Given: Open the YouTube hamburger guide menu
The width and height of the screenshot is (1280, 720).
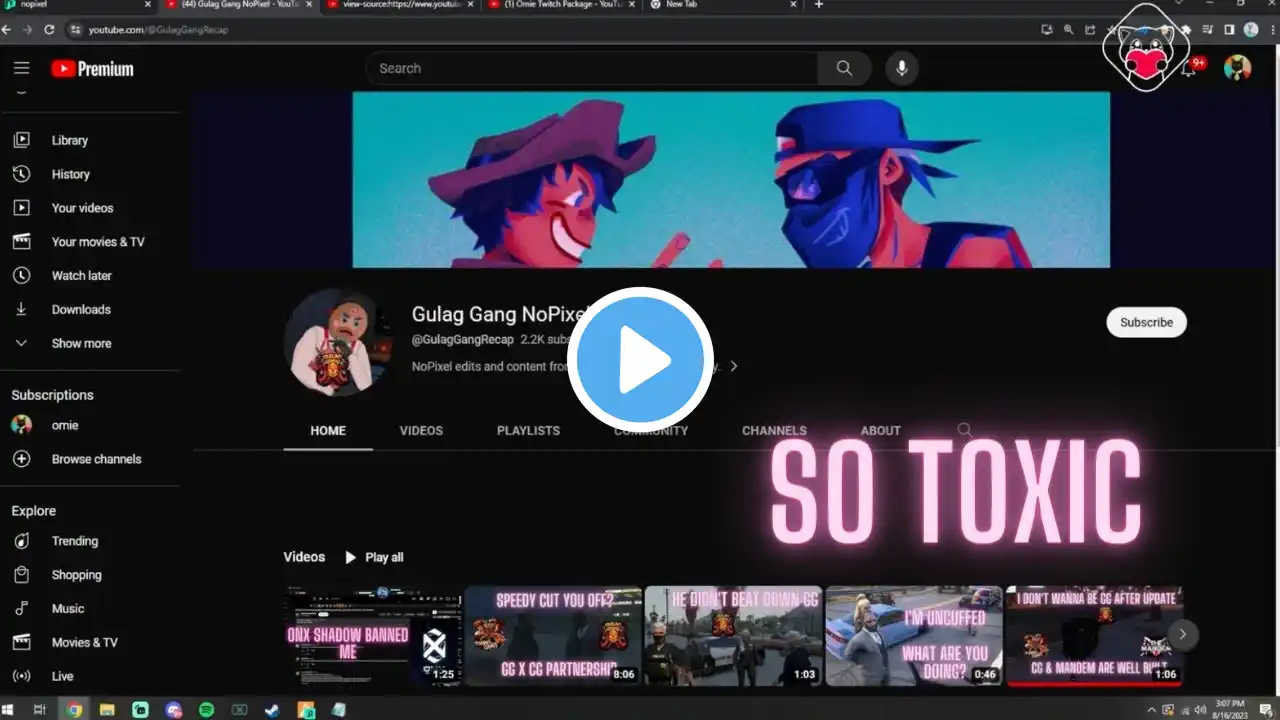Looking at the screenshot, I should [x=22, y=68].
